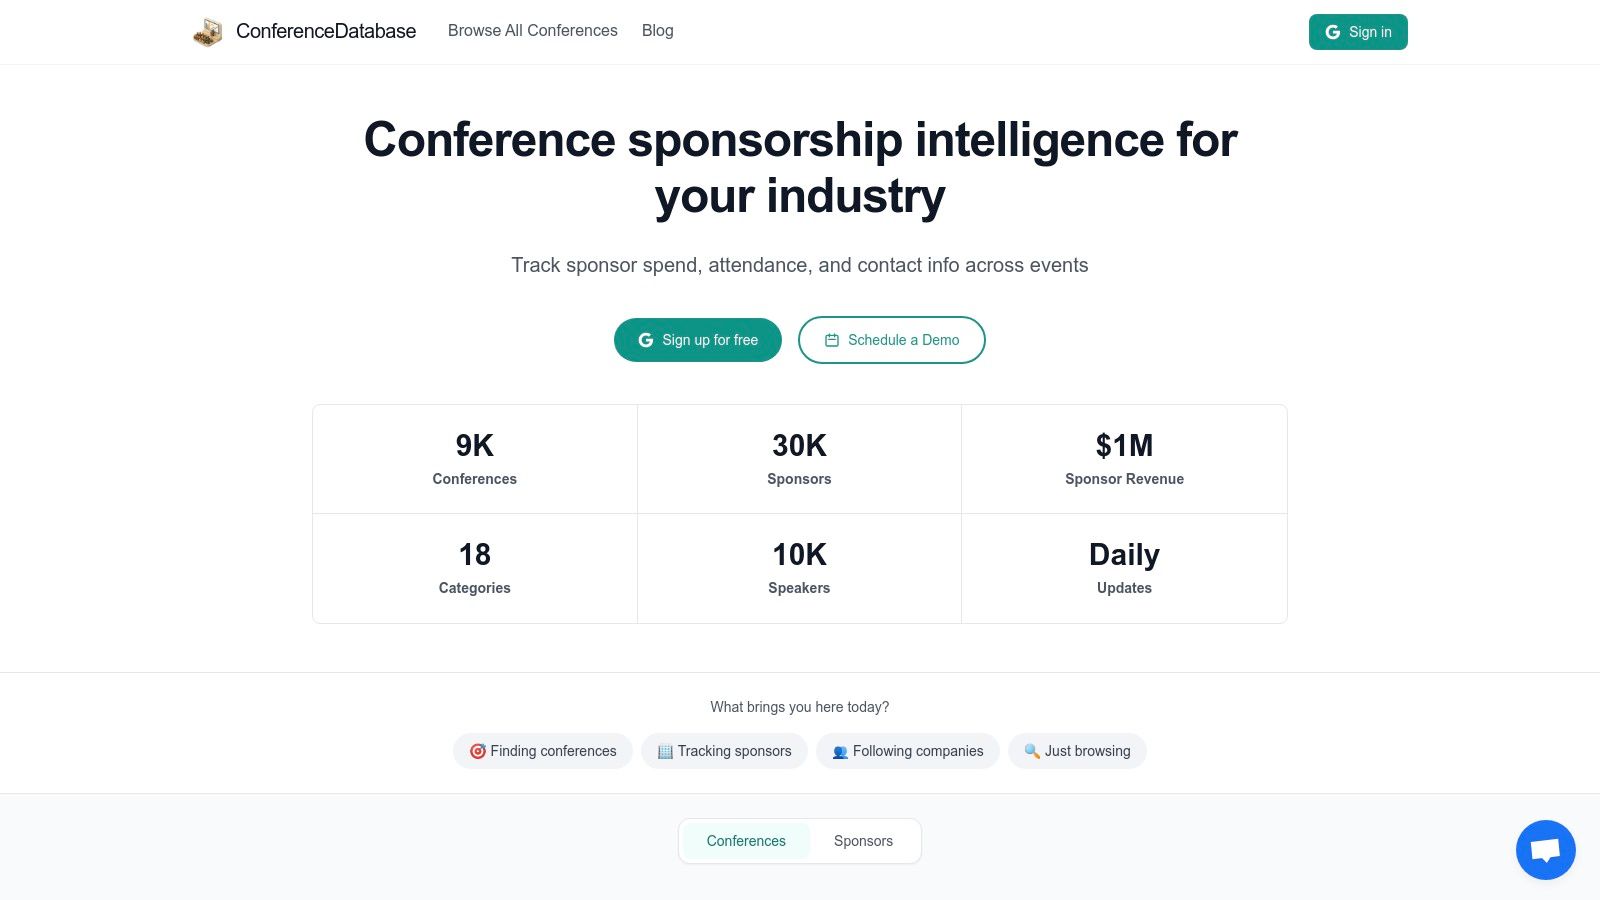Open Browse All Conferences
Image resolution: width=1600 pixels, height=900 pixels.
coord(533,31)
